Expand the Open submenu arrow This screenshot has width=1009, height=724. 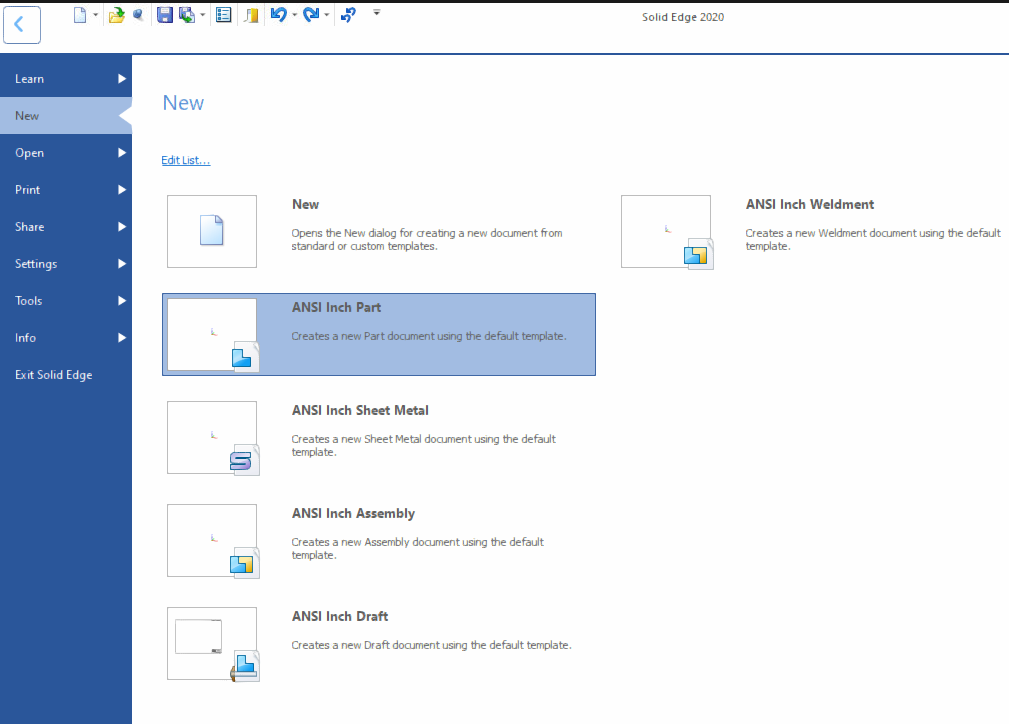point(122,153)
